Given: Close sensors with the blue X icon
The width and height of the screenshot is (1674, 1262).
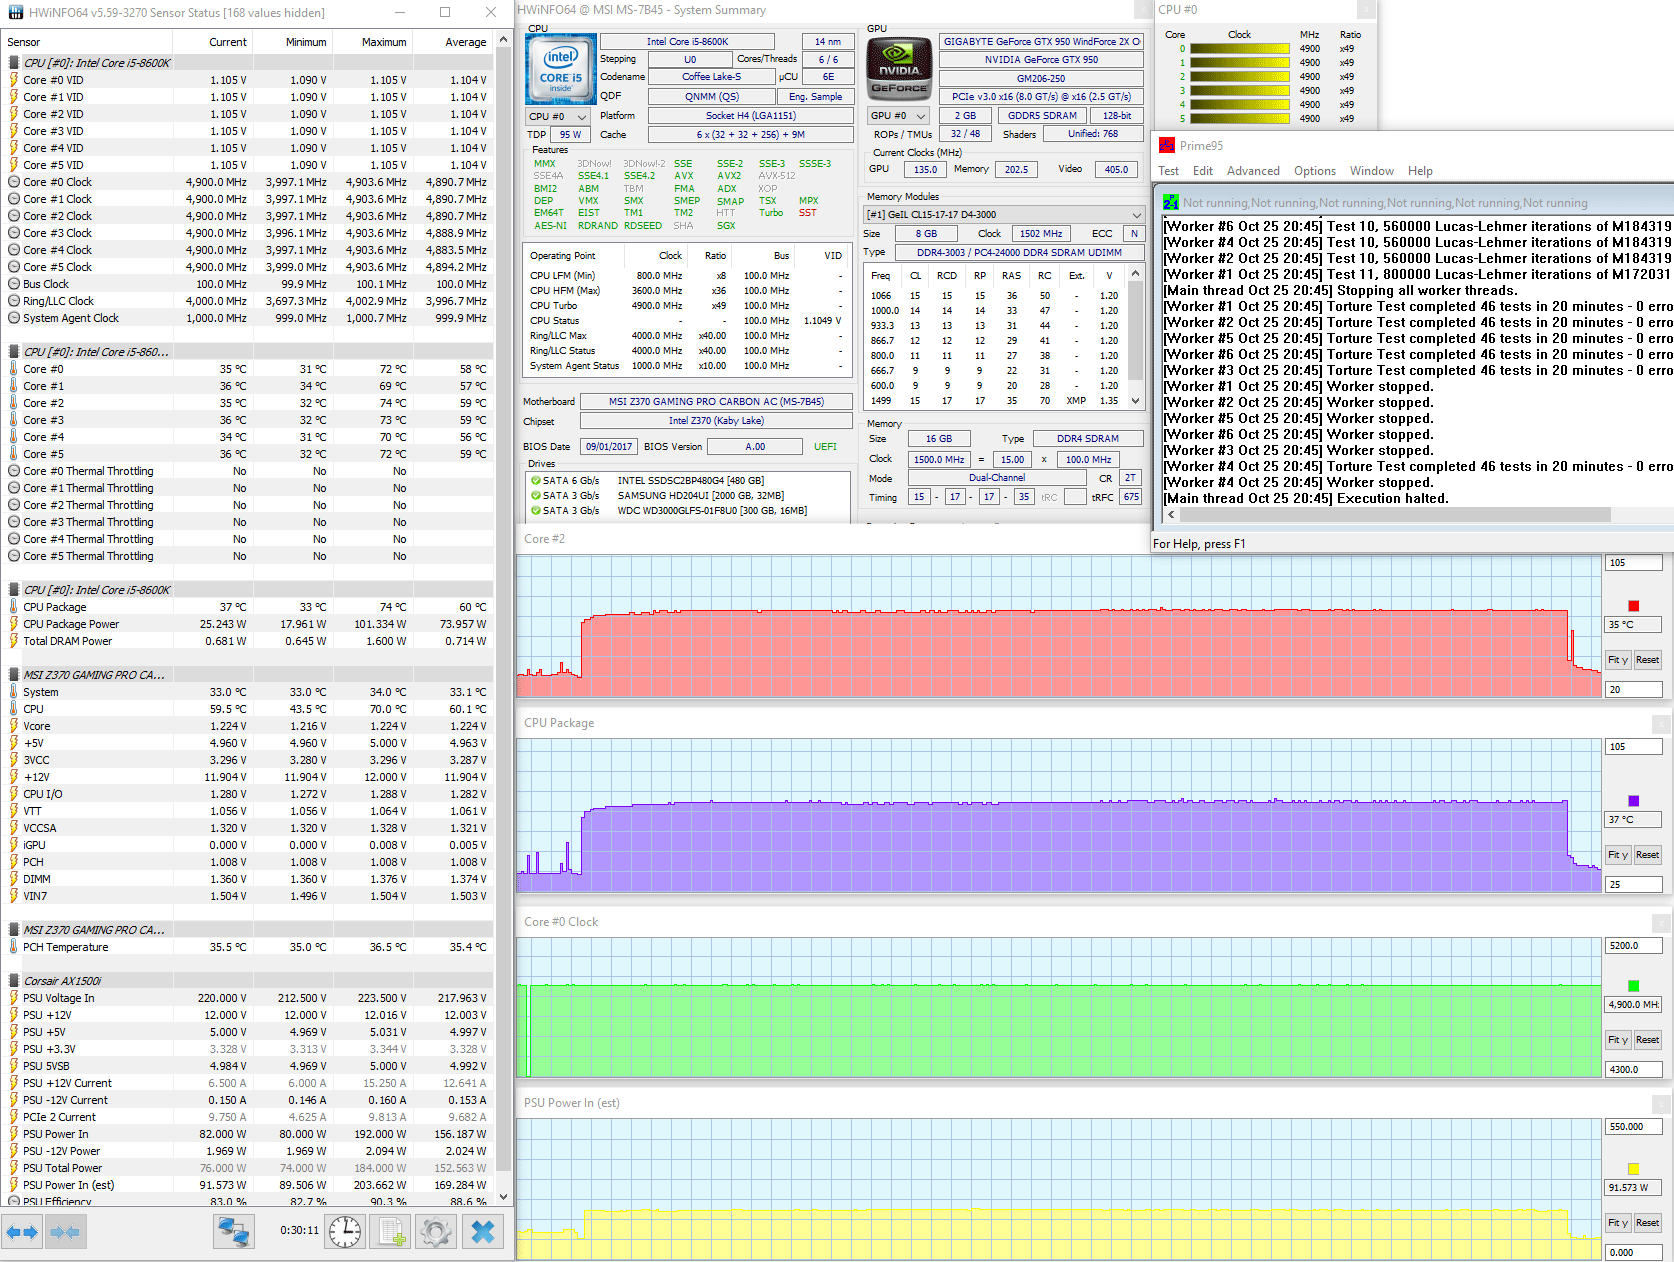Looking at the screenshot, I should (x=483, y=1232).
